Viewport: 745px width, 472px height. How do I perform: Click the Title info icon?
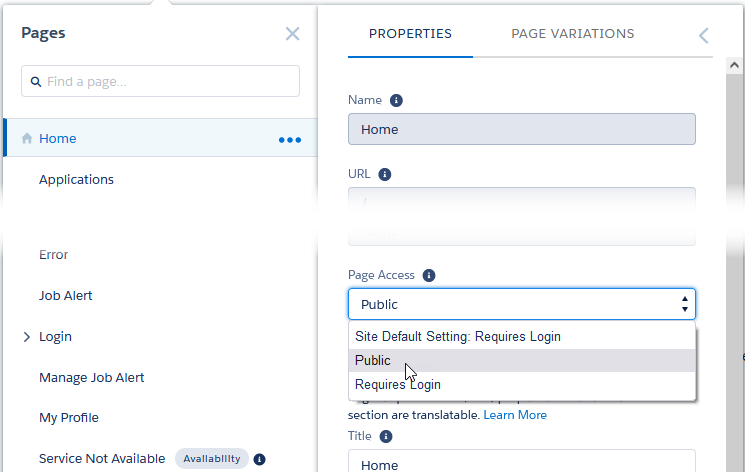[x=386, y=437]
